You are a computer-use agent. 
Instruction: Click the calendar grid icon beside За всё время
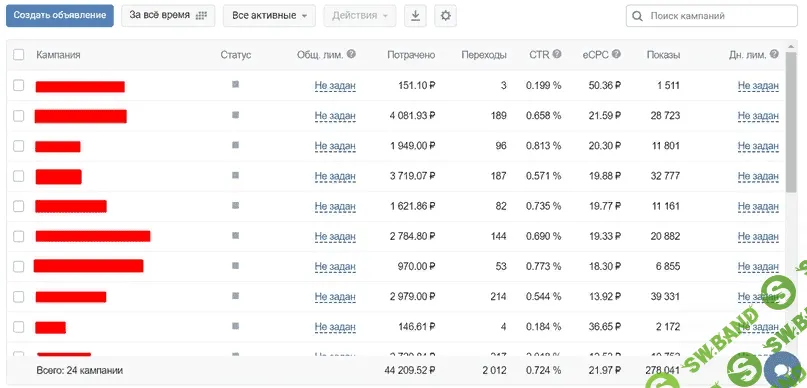coord(201,16)
